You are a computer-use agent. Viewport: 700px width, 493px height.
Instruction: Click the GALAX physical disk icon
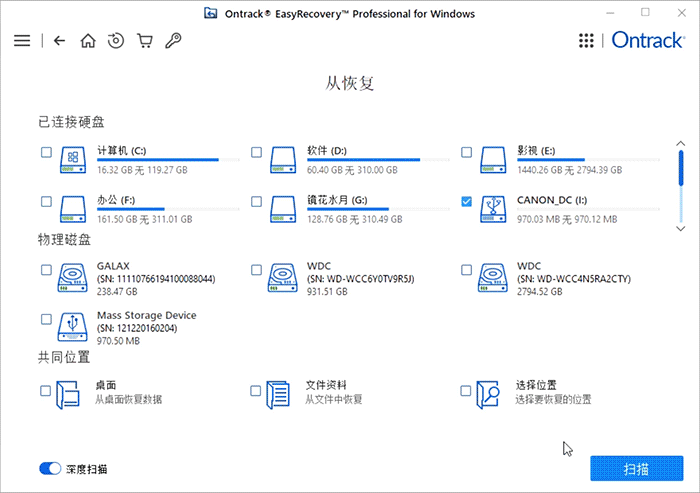click(72, 277)
